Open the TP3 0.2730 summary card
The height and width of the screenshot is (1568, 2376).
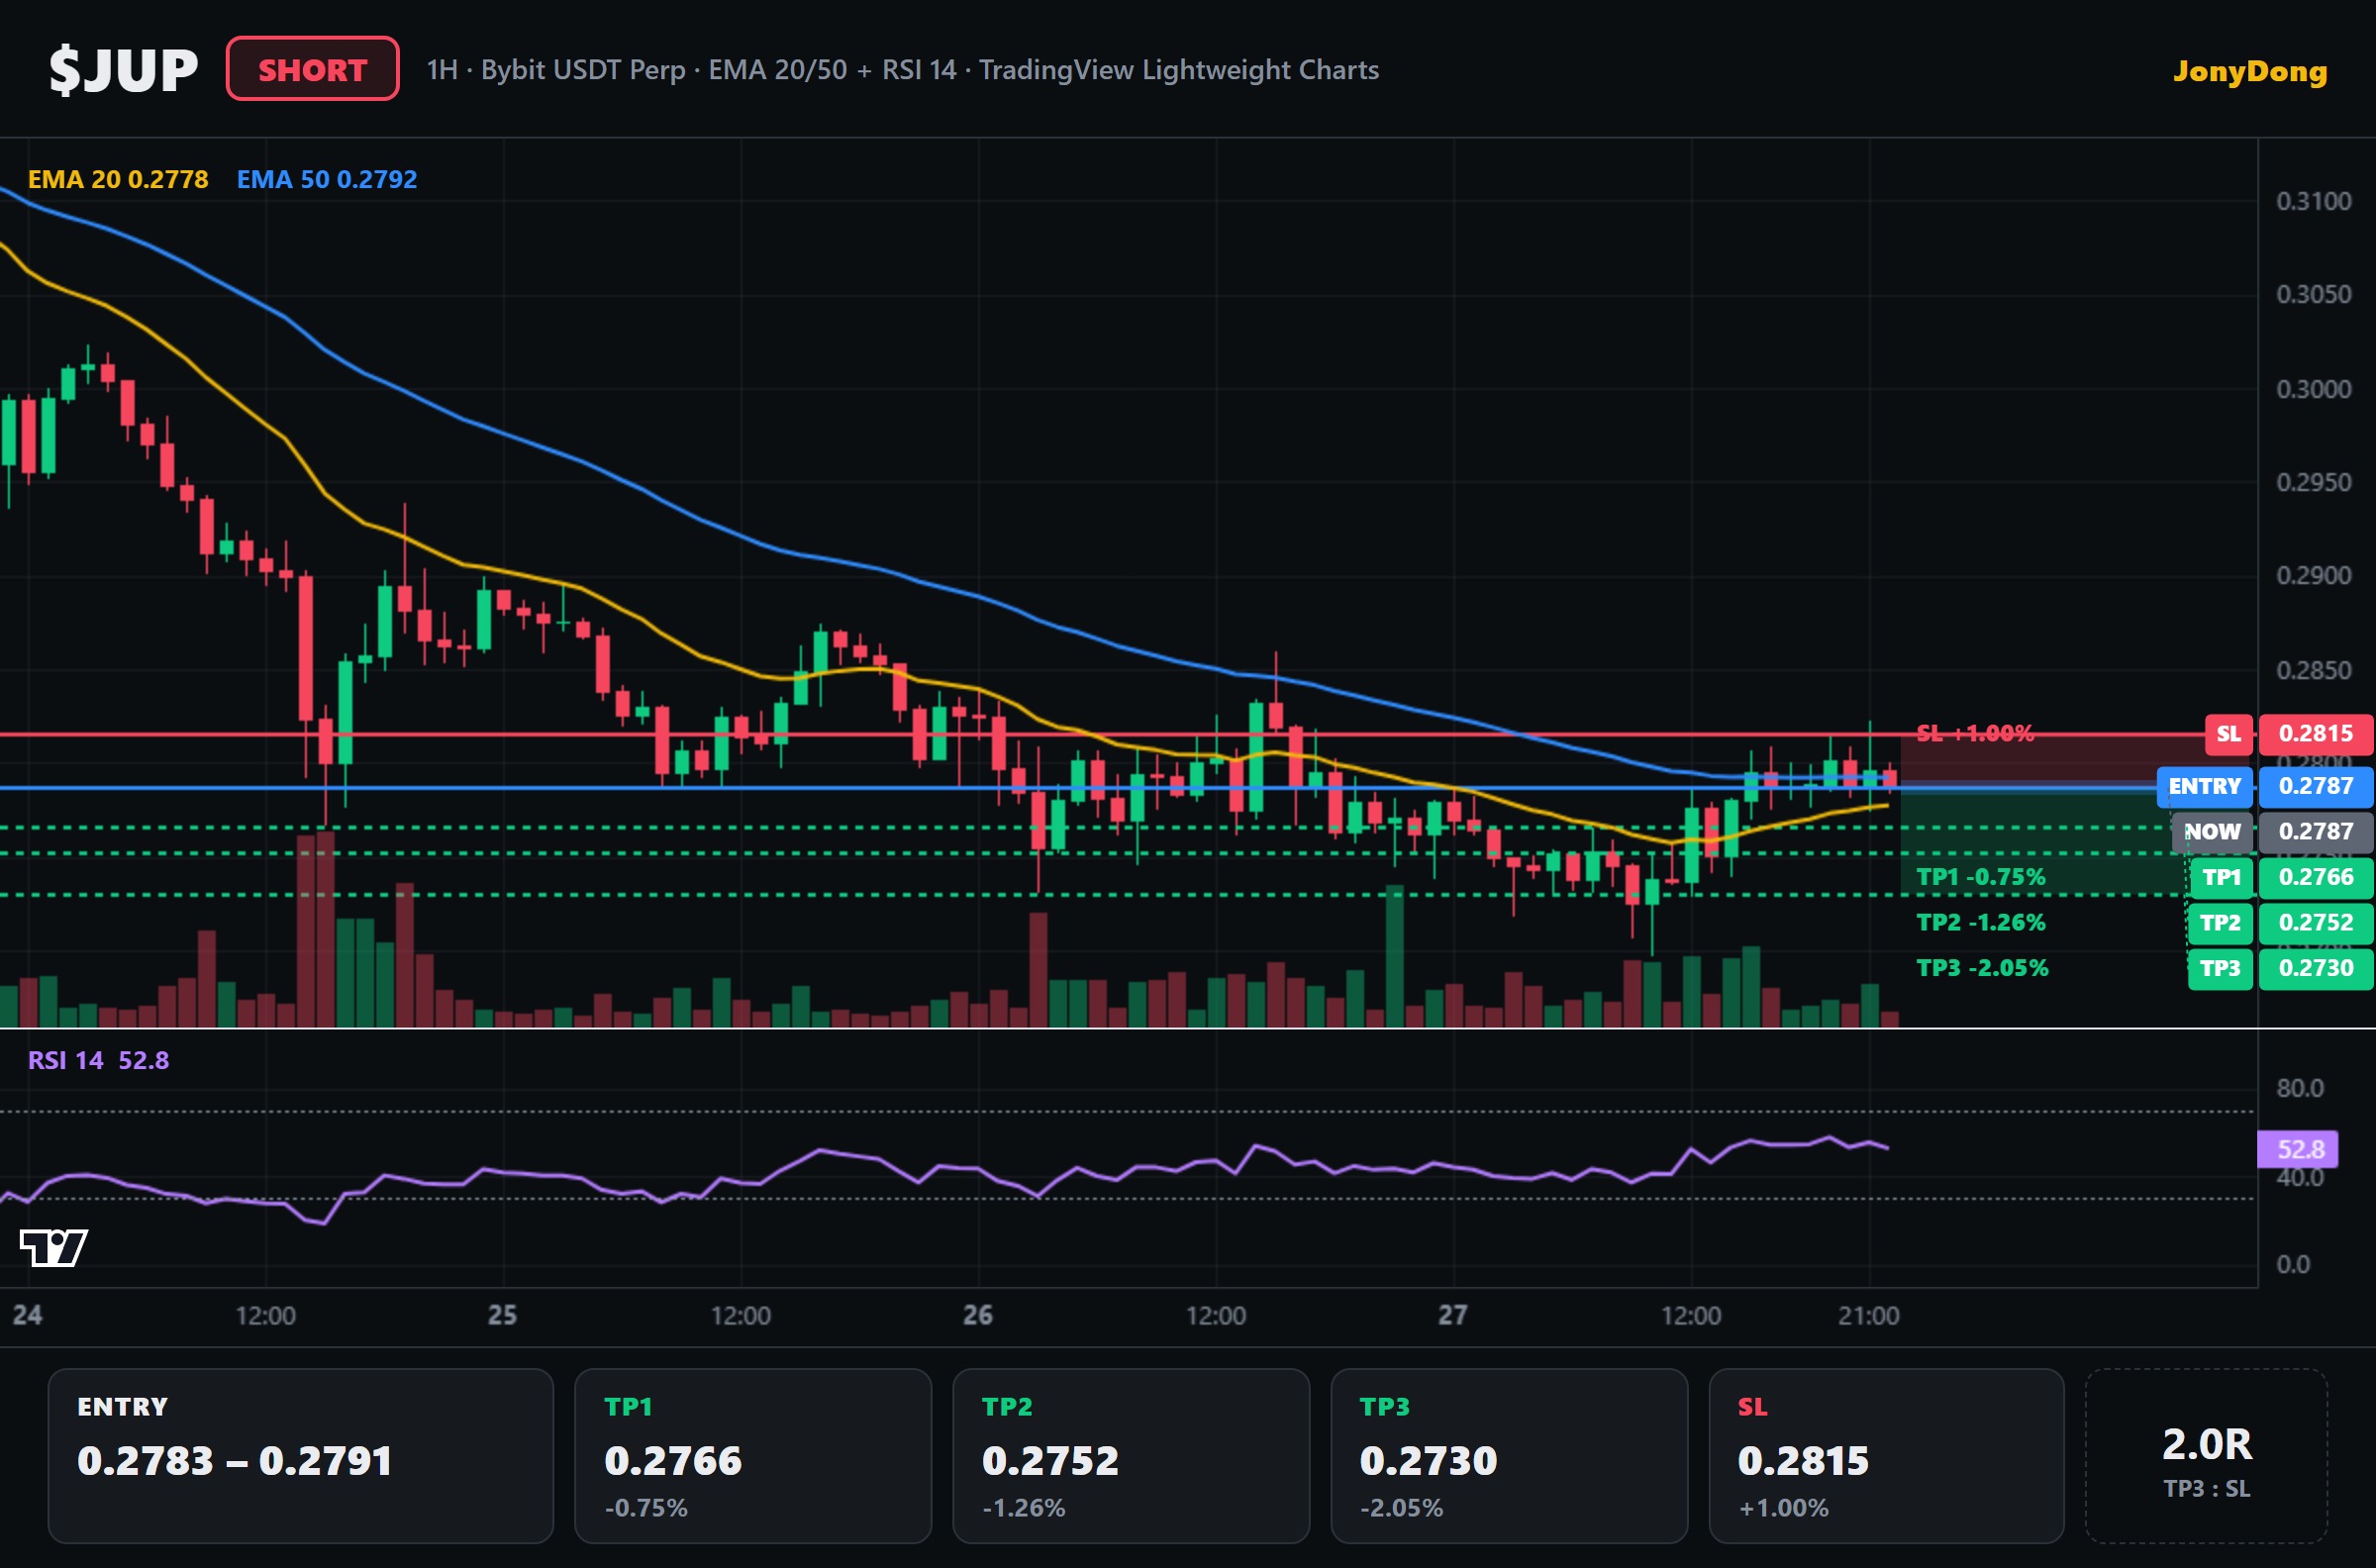1509,1456
